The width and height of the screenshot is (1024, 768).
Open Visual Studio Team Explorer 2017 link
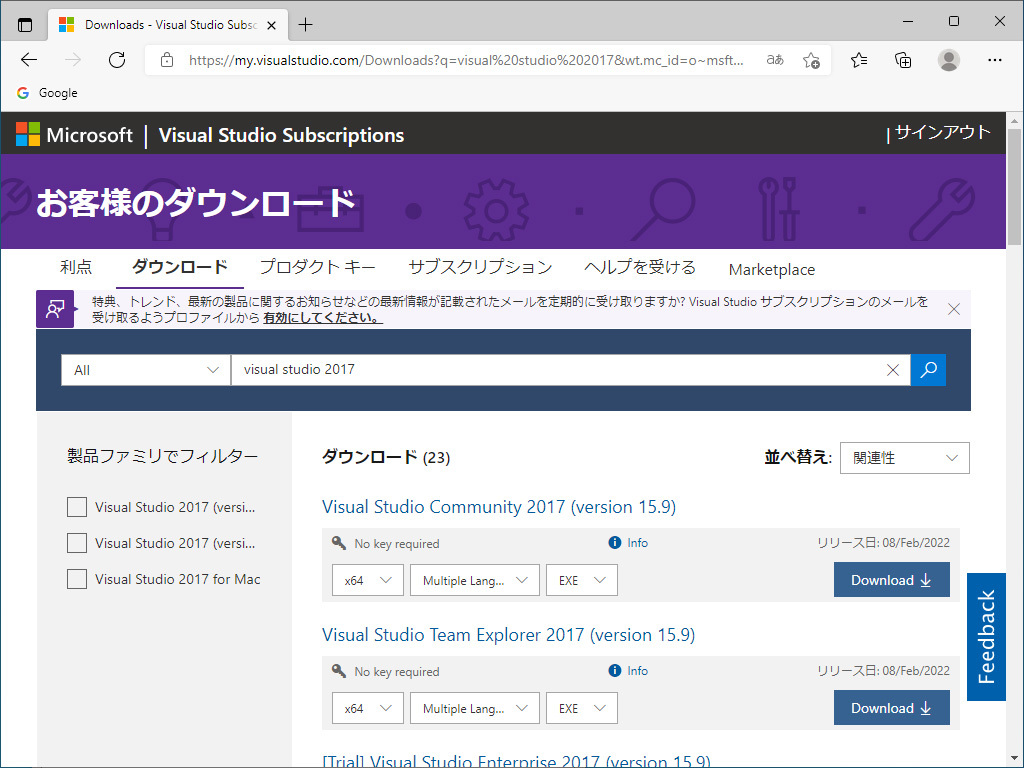point(508,635)
